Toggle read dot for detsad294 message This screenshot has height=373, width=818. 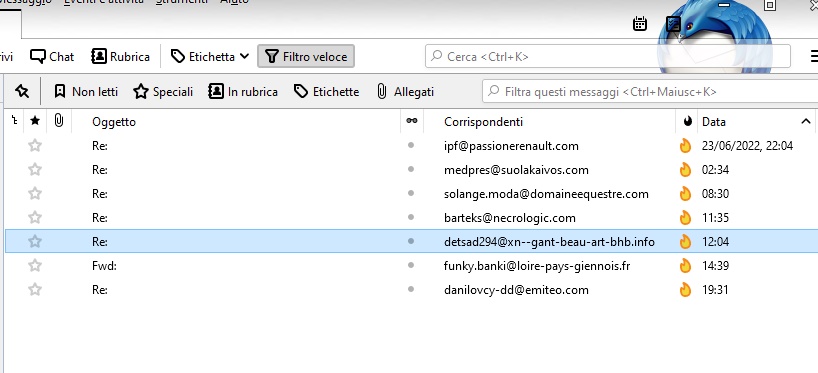point(411,241)
